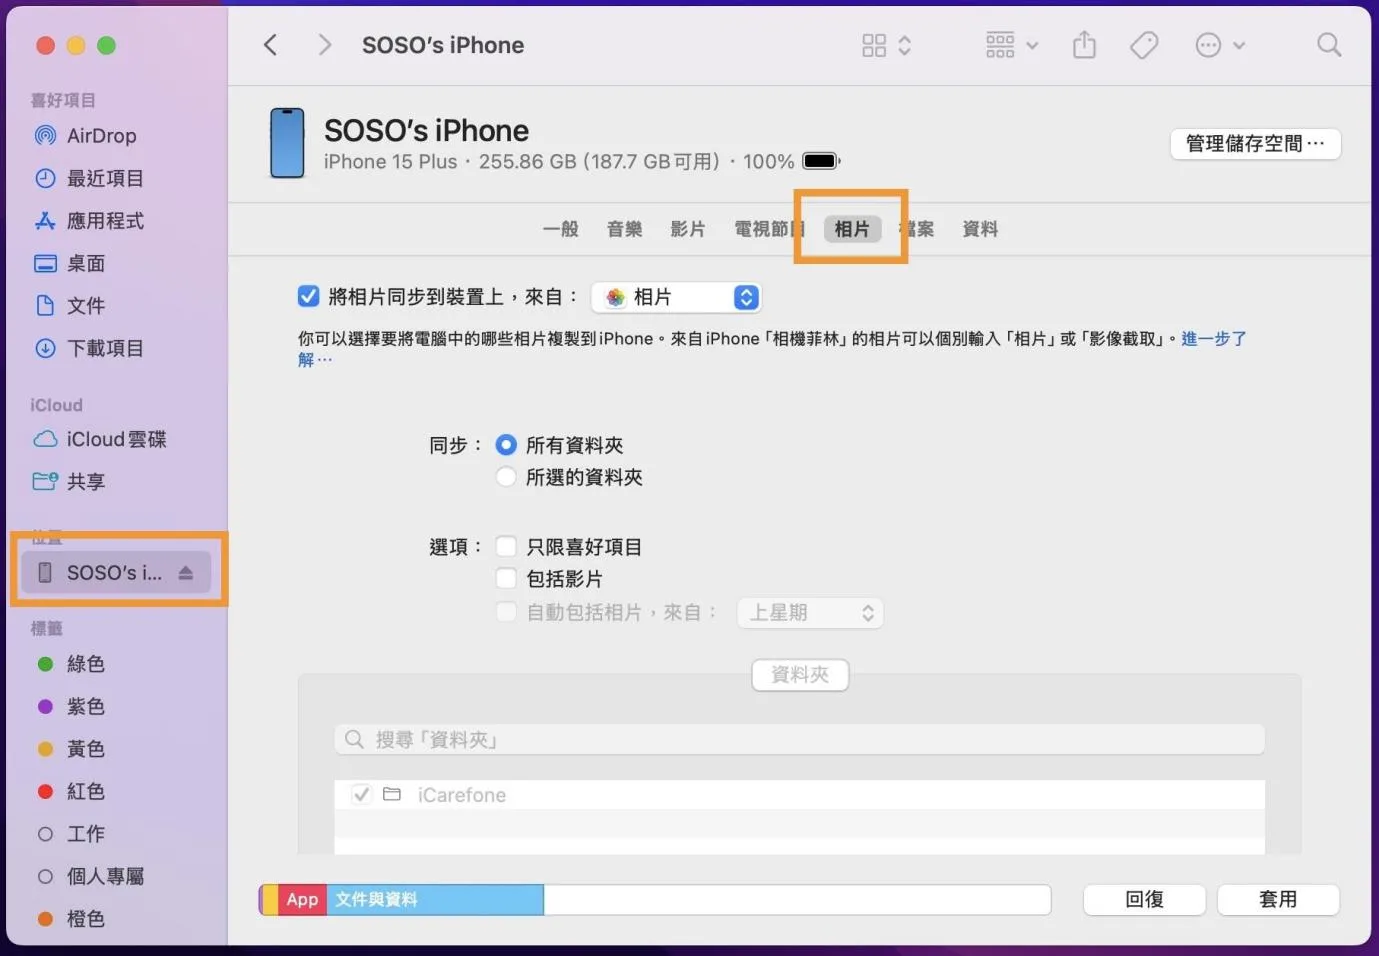This screenshot has width=1379, height=956.
Task: Open the more actions ellipsis menu
Action: pos(1220,45)
